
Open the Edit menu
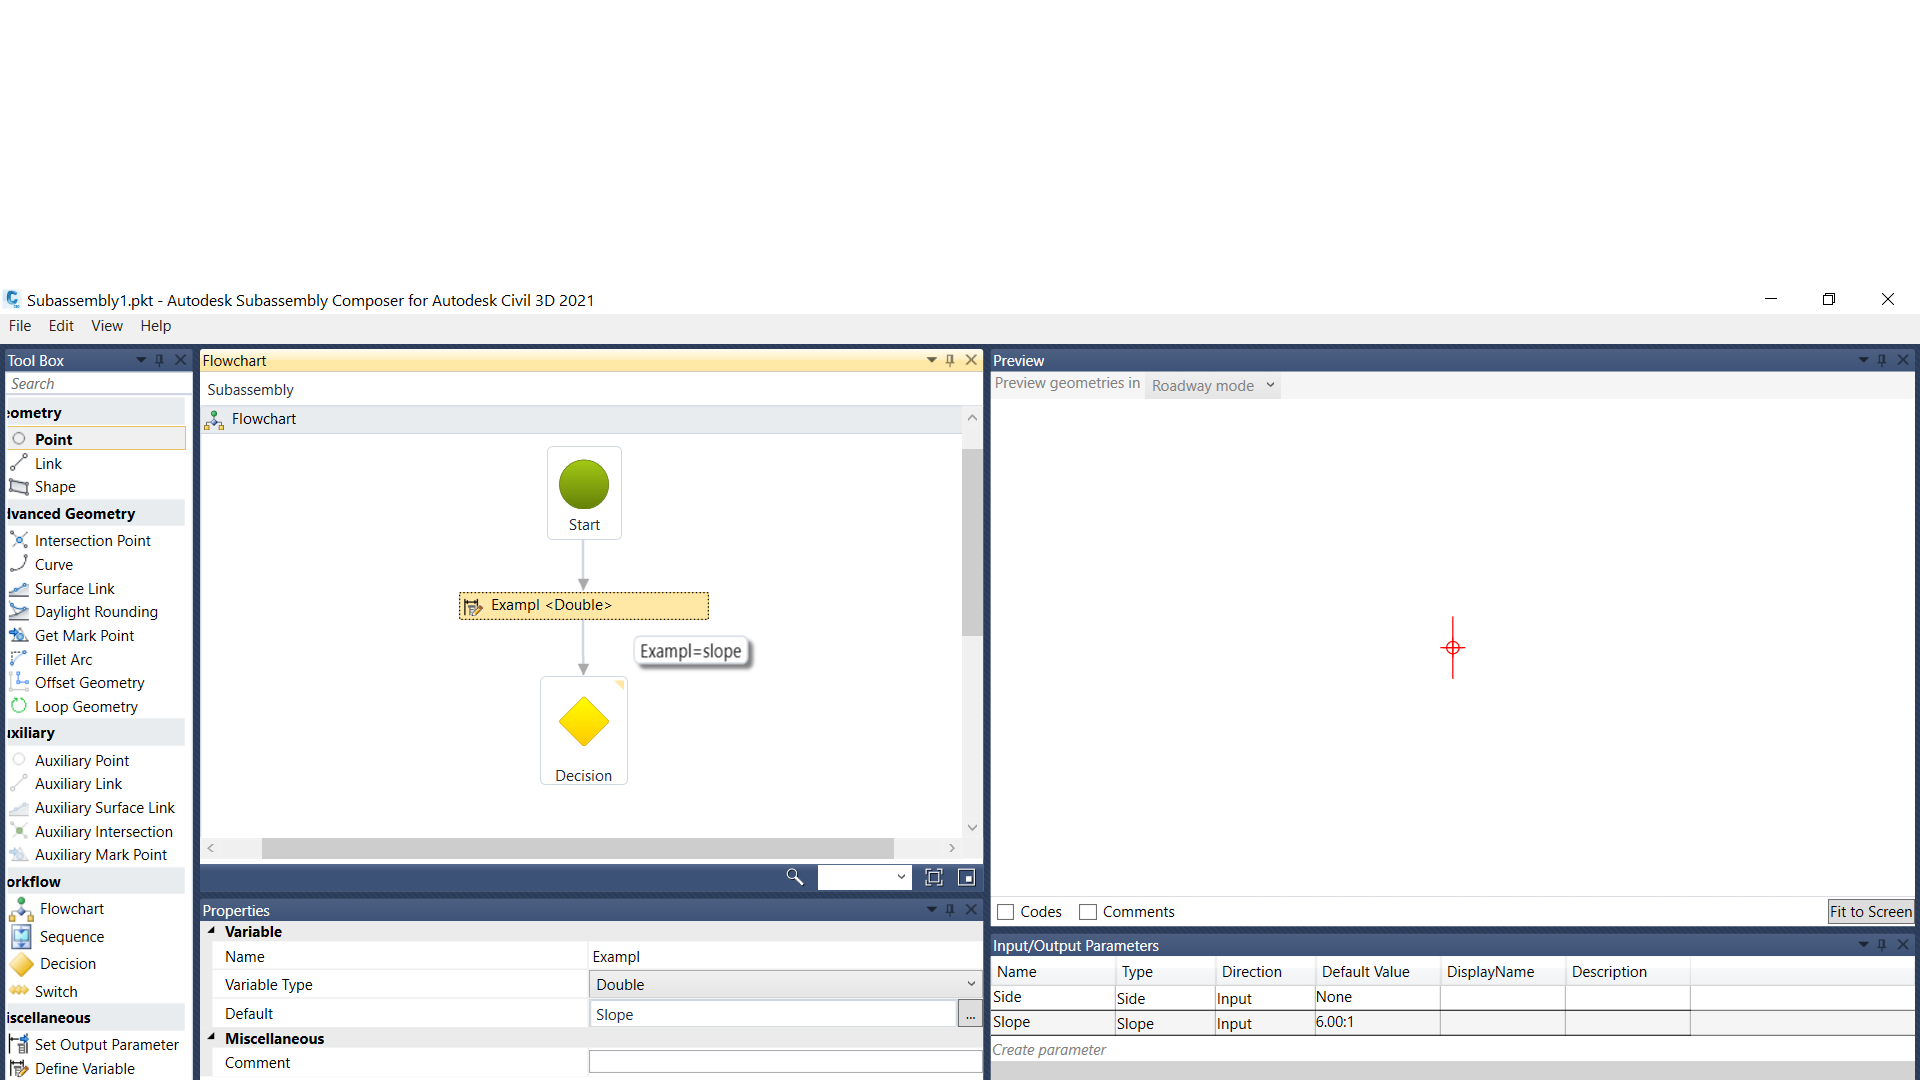coord(61,325)
